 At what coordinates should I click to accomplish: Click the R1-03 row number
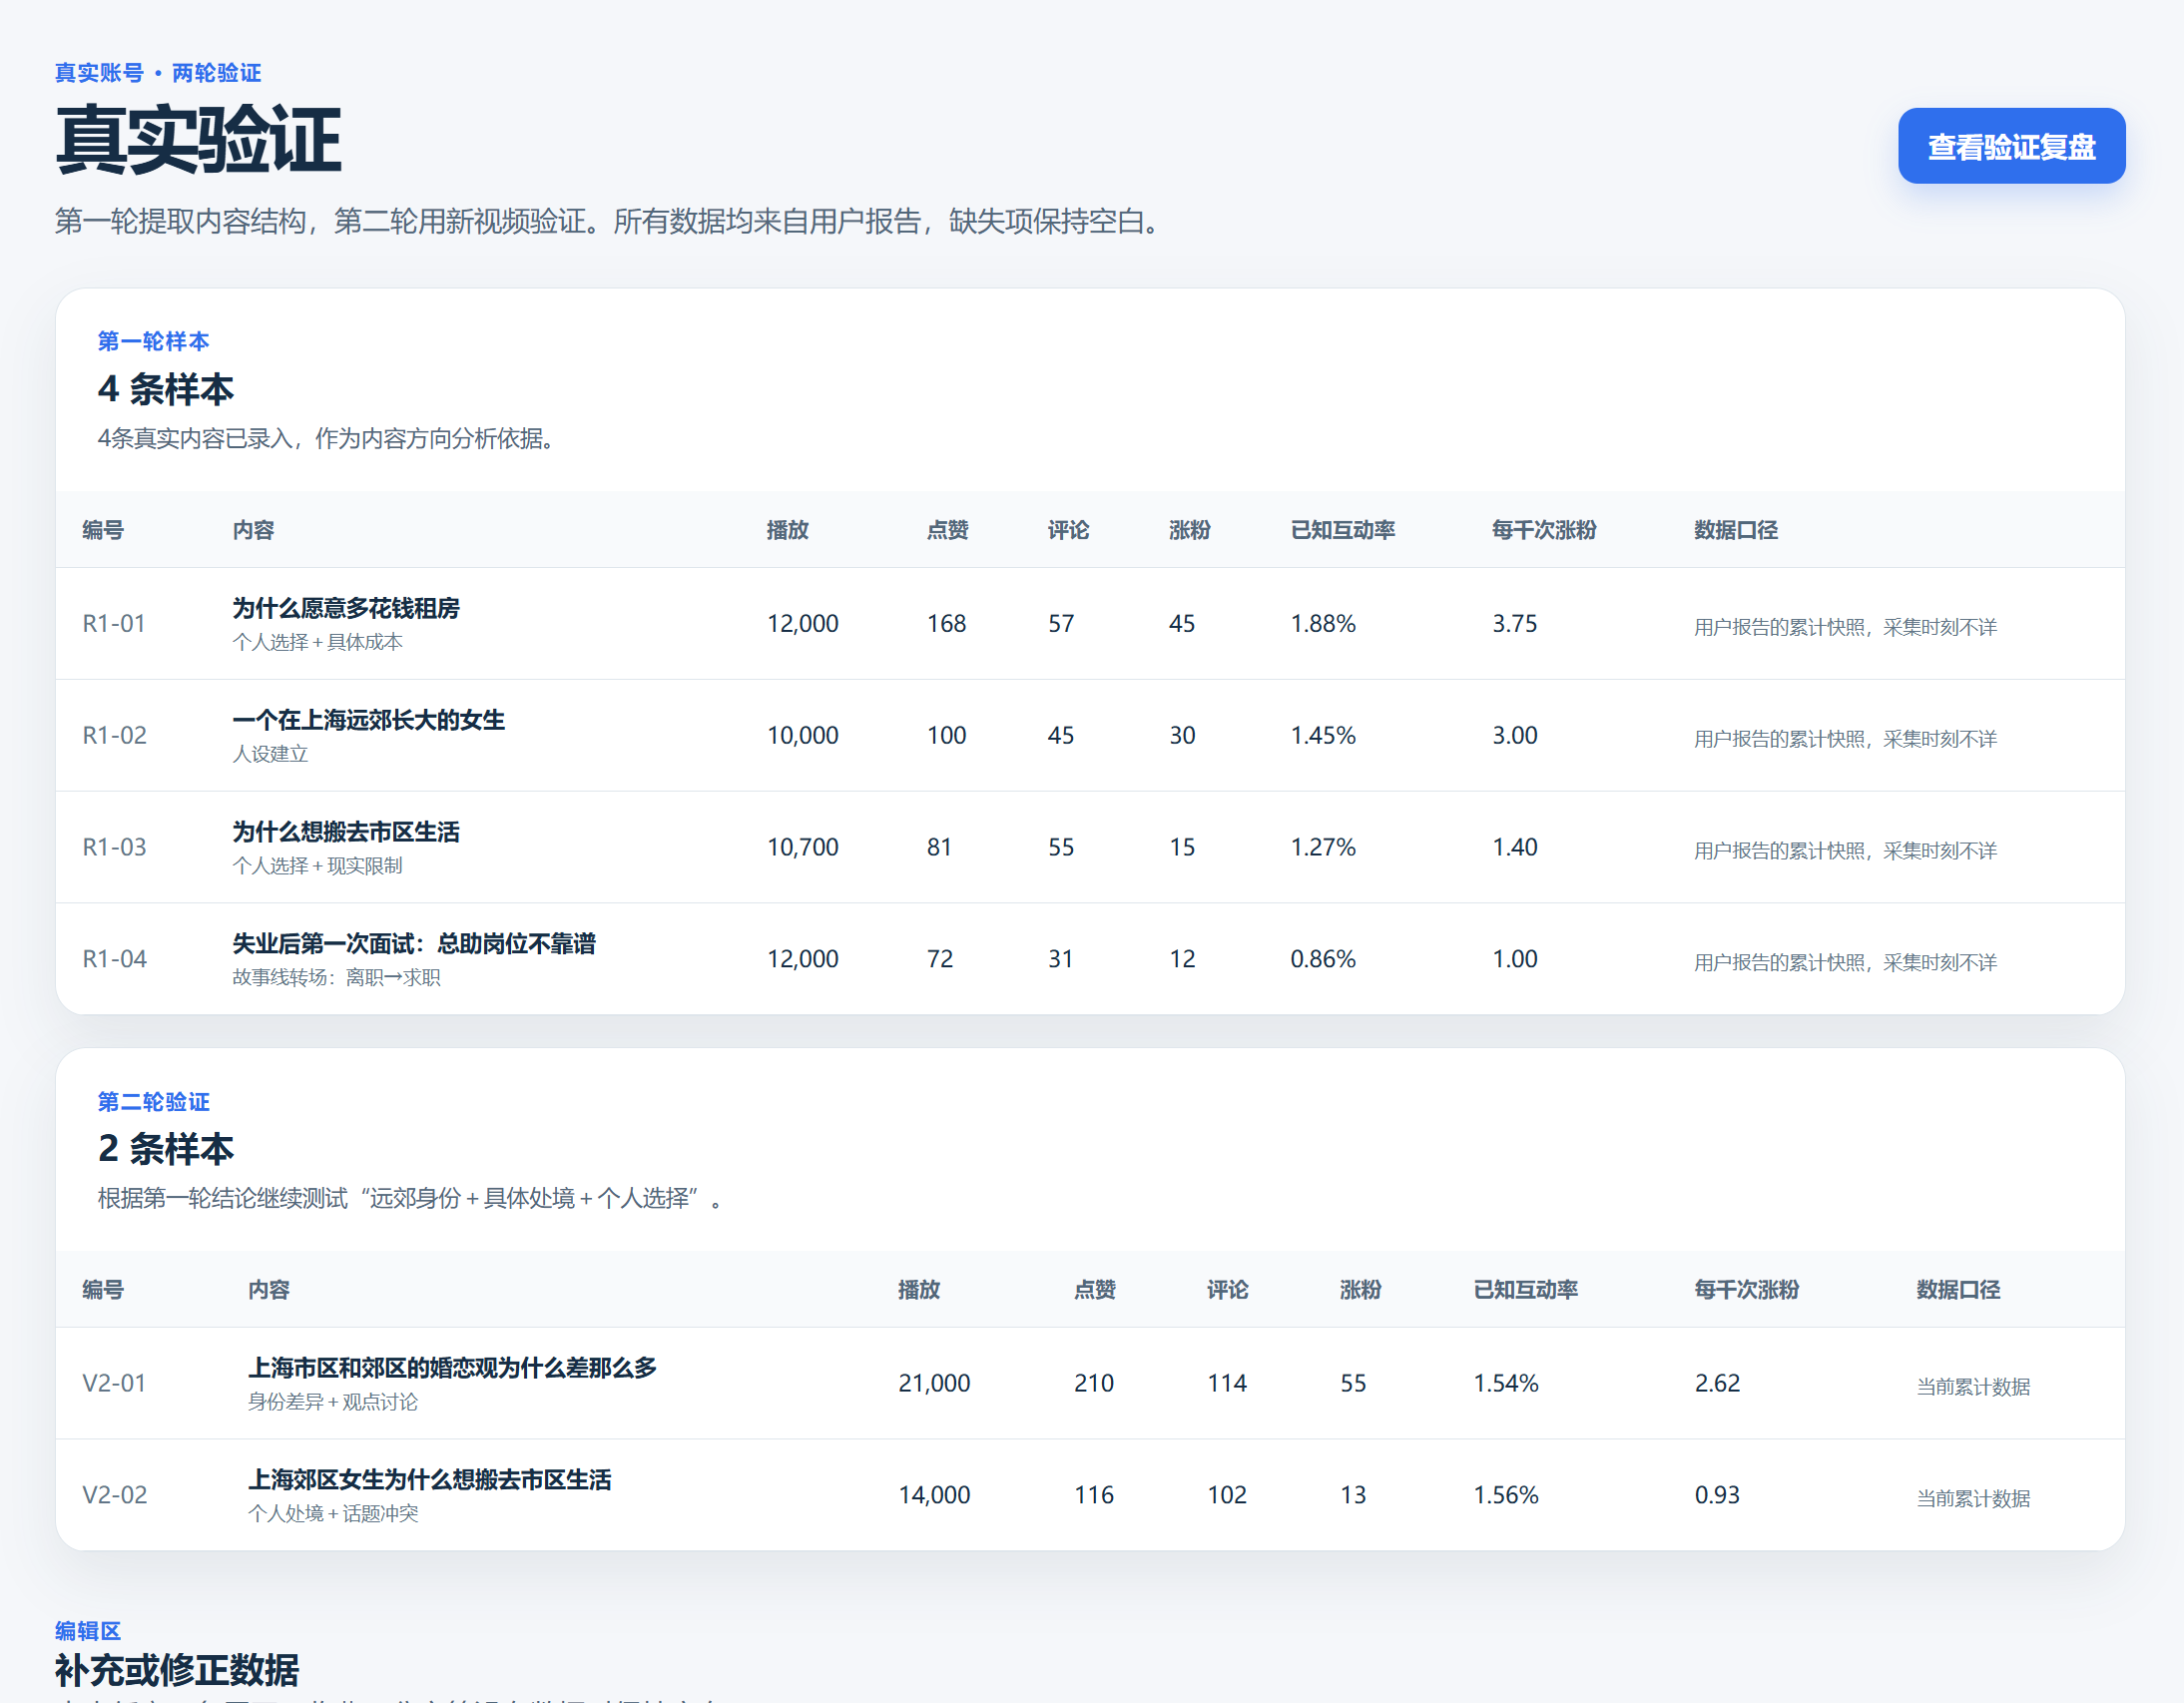[x=114, y=848]
